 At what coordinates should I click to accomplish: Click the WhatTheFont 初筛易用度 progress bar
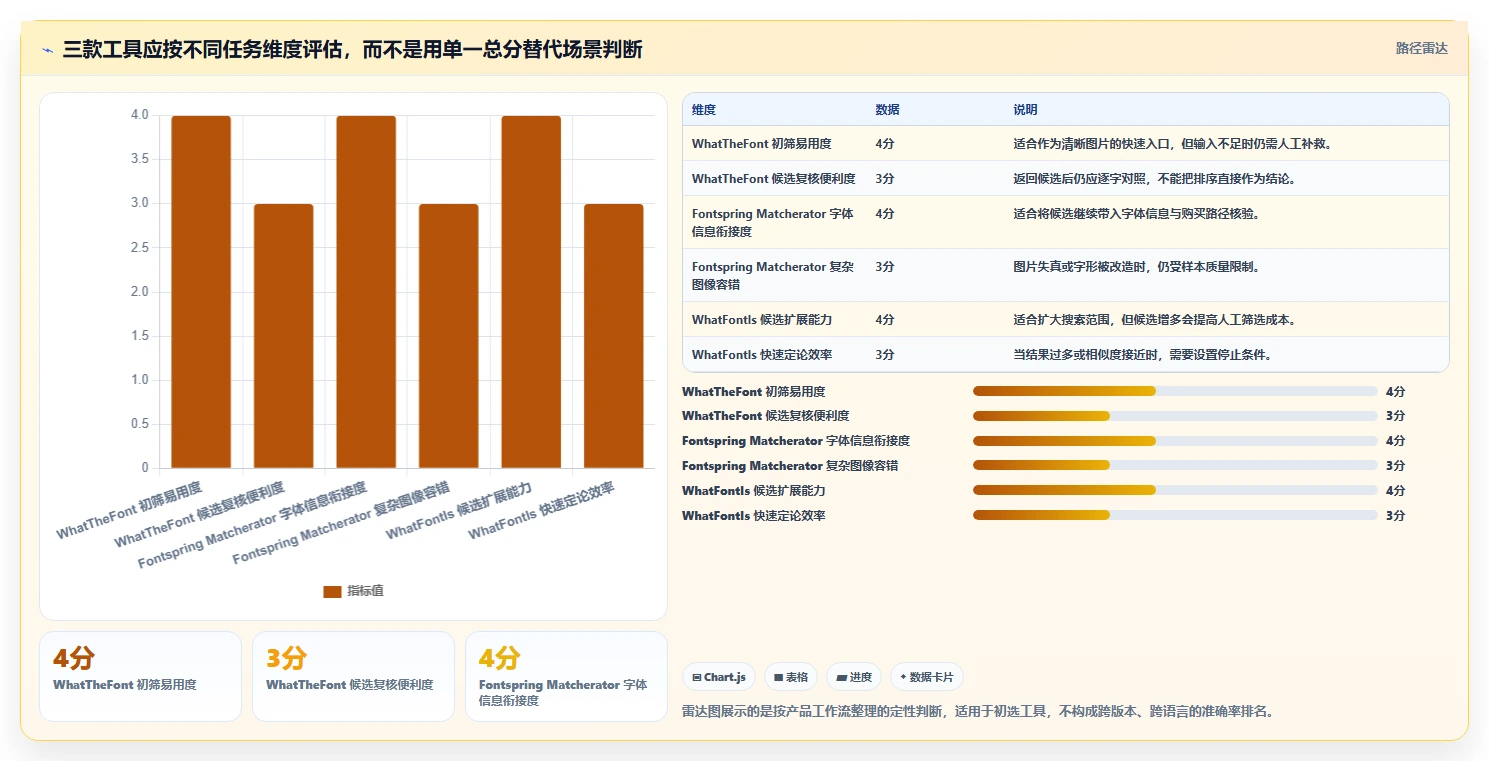pos(1175,391)
